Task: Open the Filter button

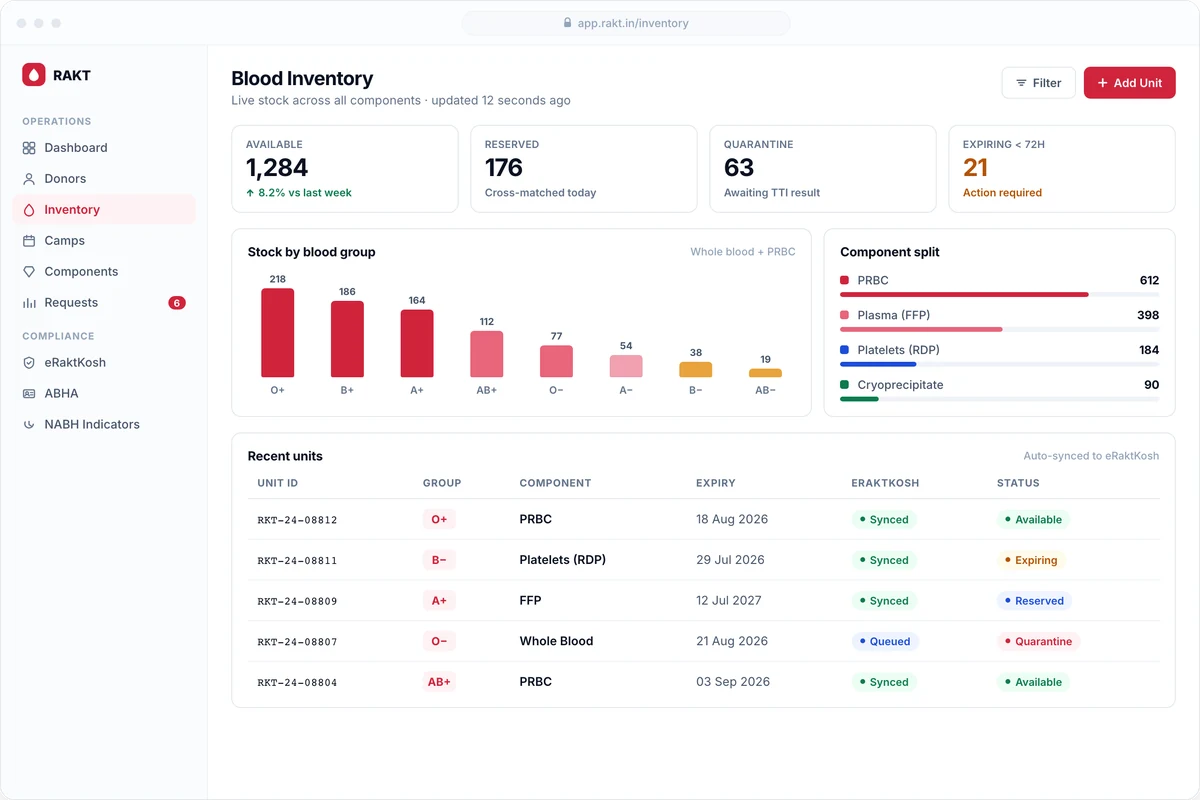Action: pos(1039,83)
